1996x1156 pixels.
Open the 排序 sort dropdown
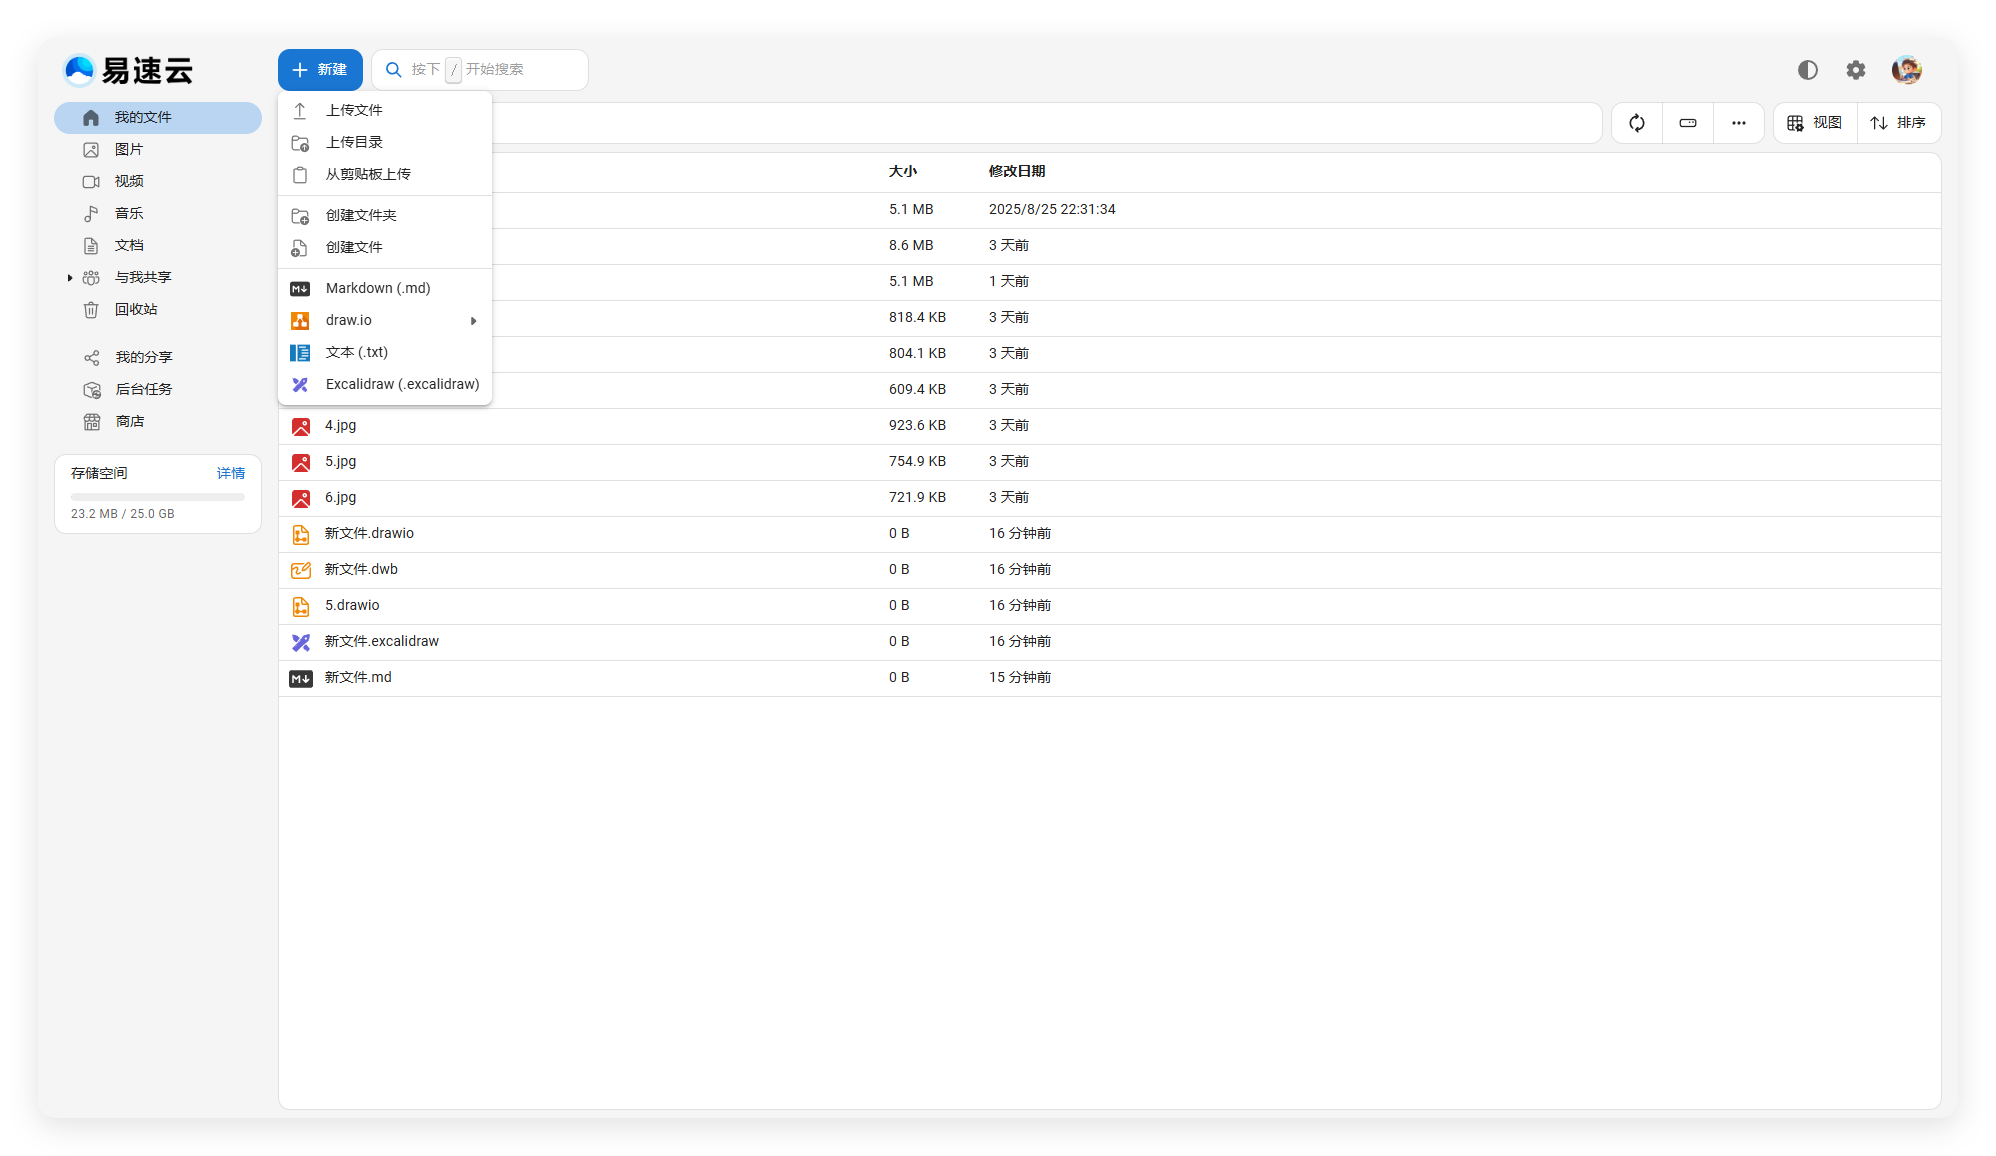point(1898,123)
